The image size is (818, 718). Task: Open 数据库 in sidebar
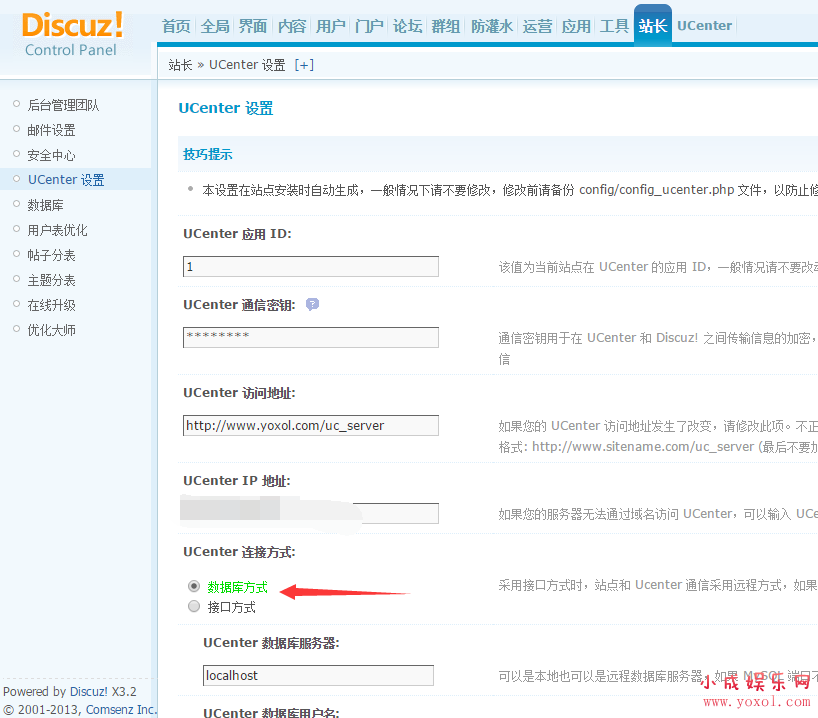click(x=45, y=205)
